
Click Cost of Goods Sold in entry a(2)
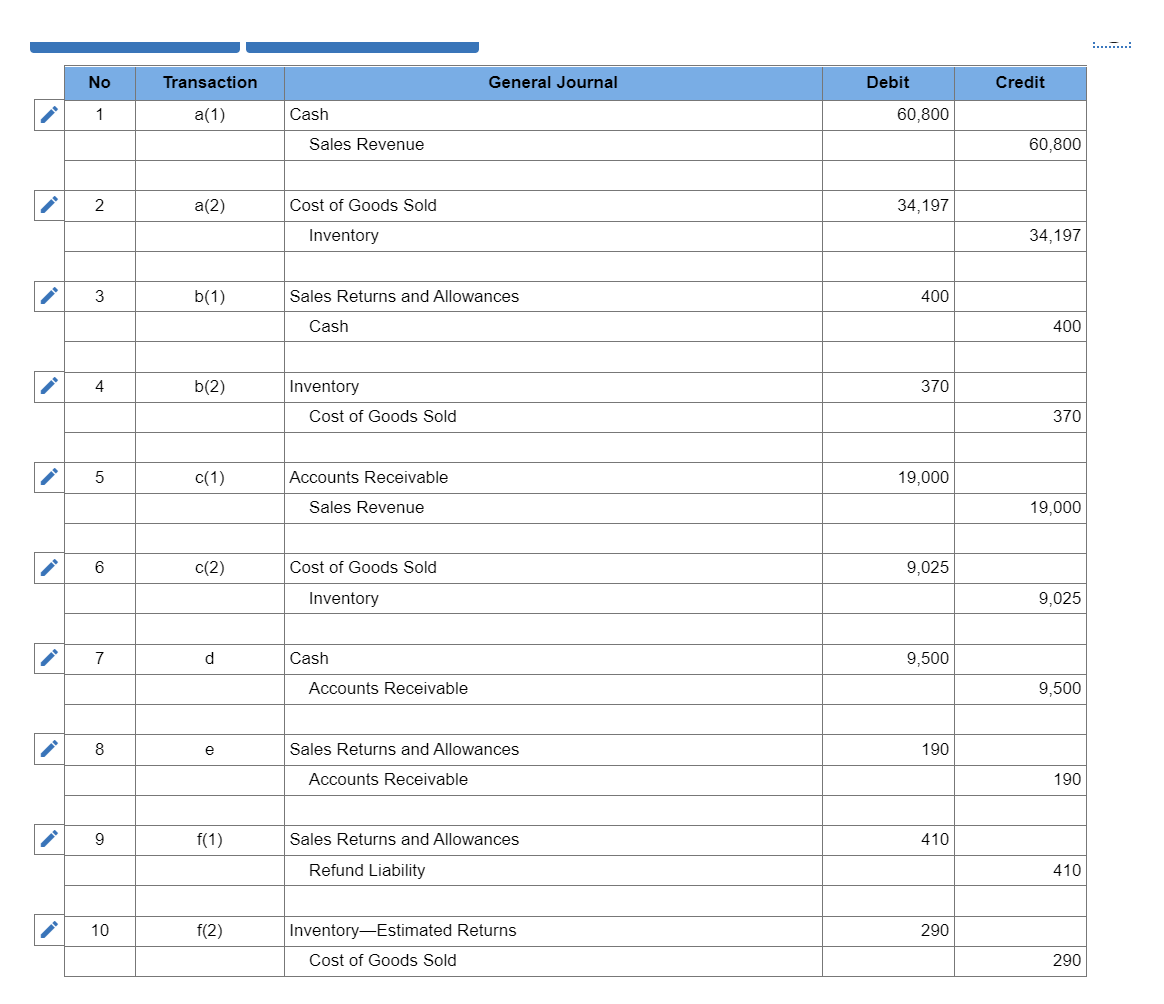pyautogui.click(x=363, y=206)
